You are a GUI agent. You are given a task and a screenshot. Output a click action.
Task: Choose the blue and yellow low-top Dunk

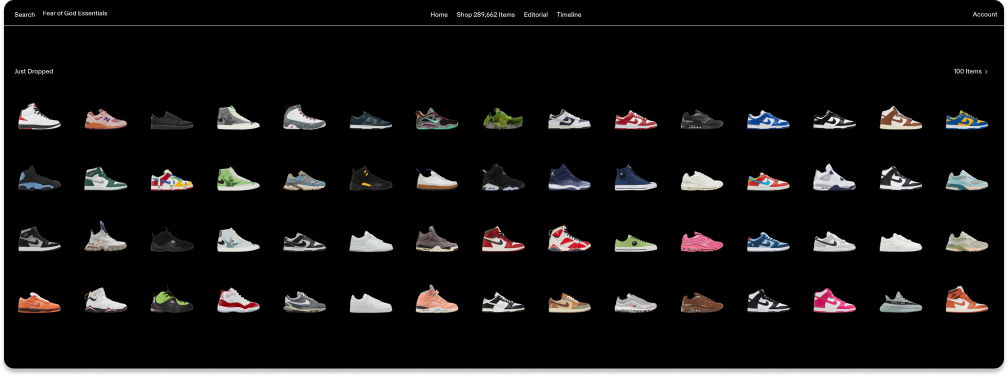[966, 120]
